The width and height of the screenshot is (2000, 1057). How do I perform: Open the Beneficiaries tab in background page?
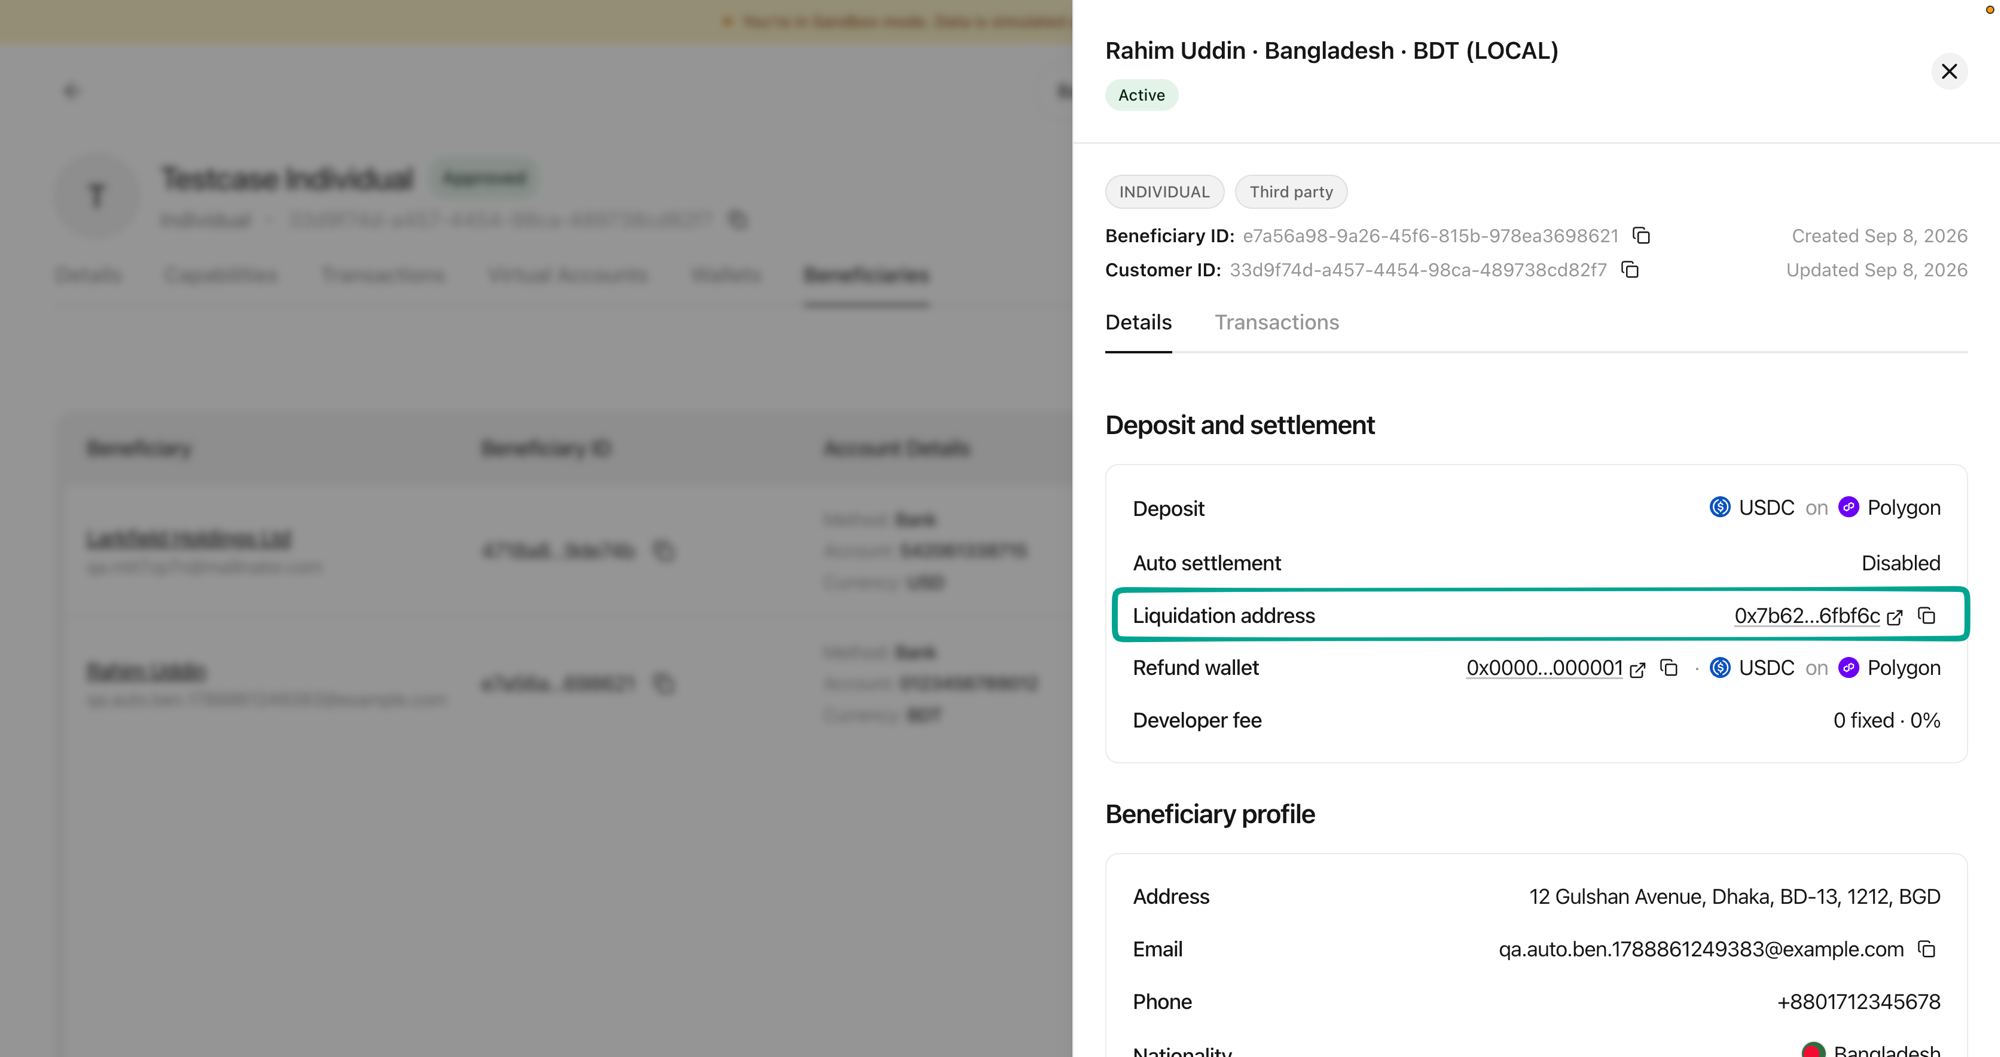pos(866,275)
